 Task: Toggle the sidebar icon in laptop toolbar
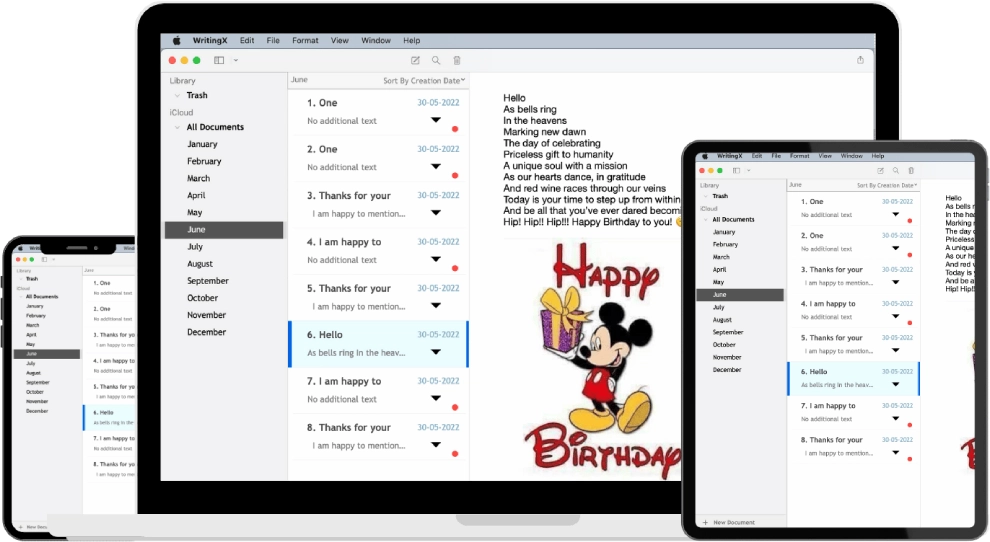point(219,60)
